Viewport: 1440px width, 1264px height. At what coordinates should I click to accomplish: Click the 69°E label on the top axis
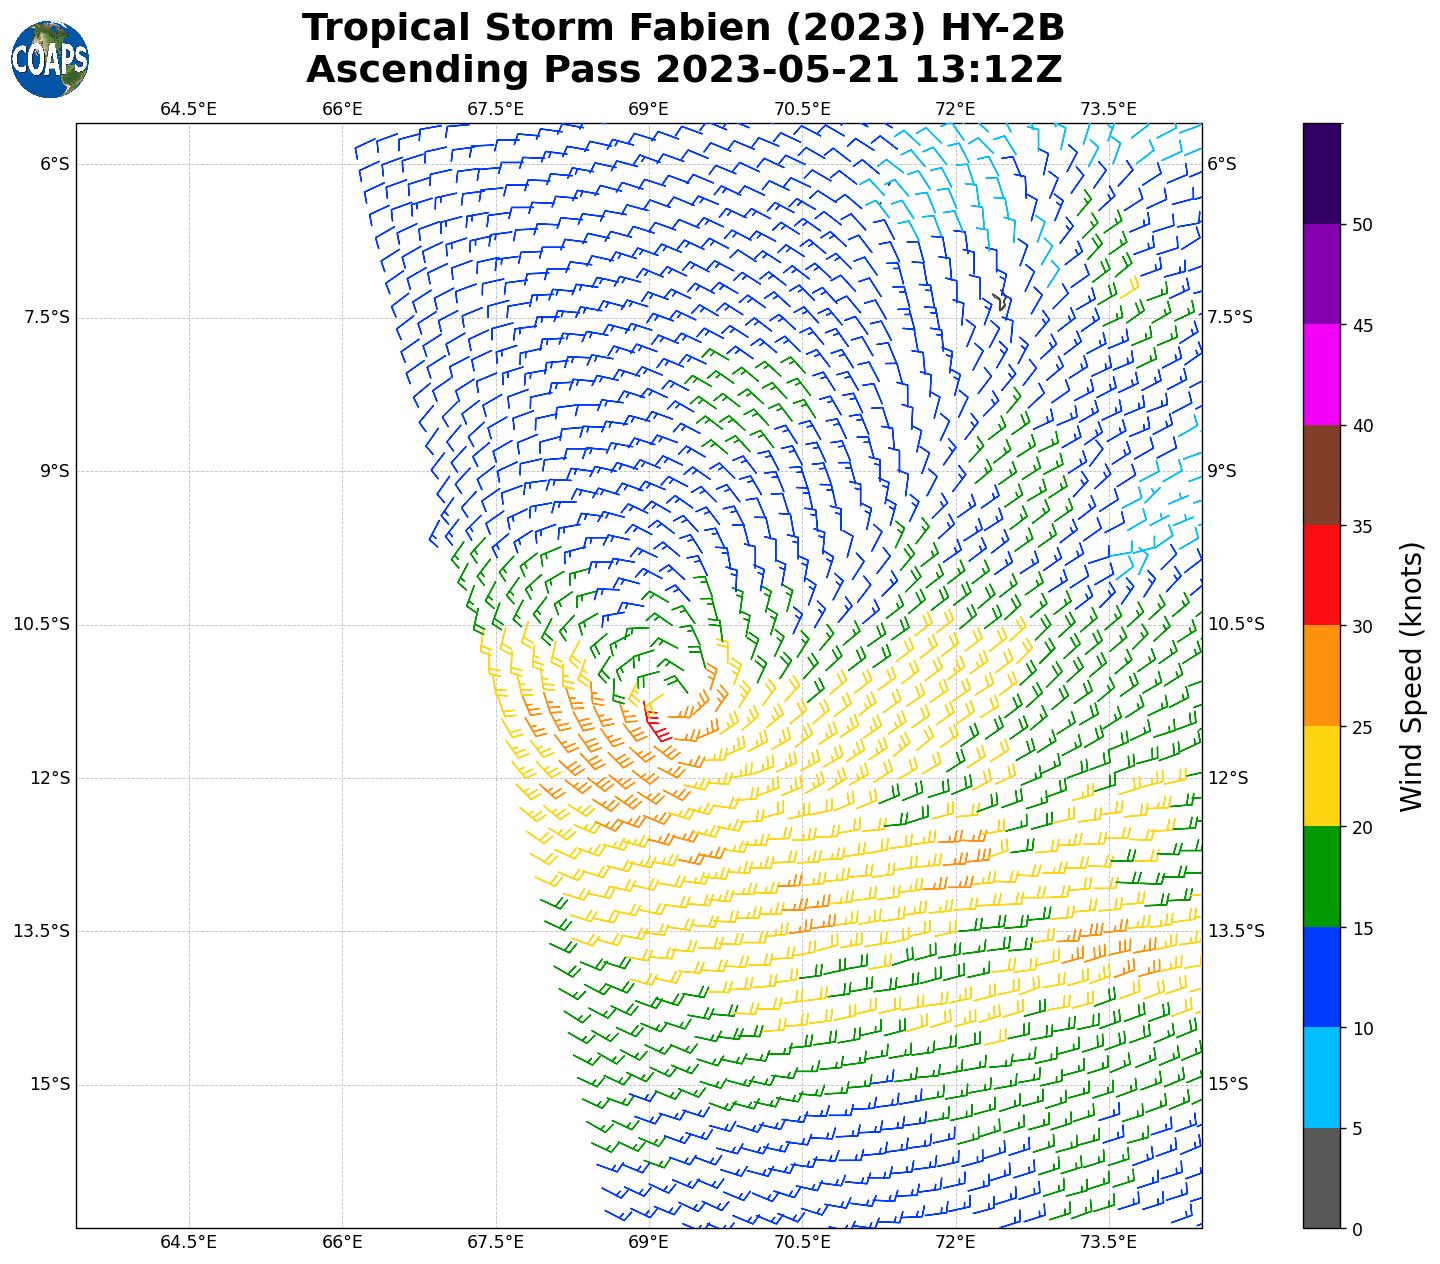(x=648, y=108)
